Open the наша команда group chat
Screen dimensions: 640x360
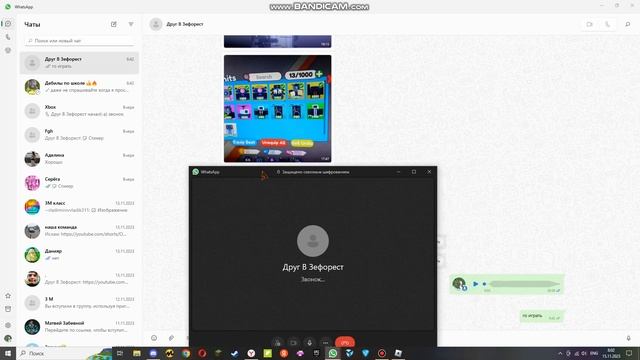(x=80, y=231)
